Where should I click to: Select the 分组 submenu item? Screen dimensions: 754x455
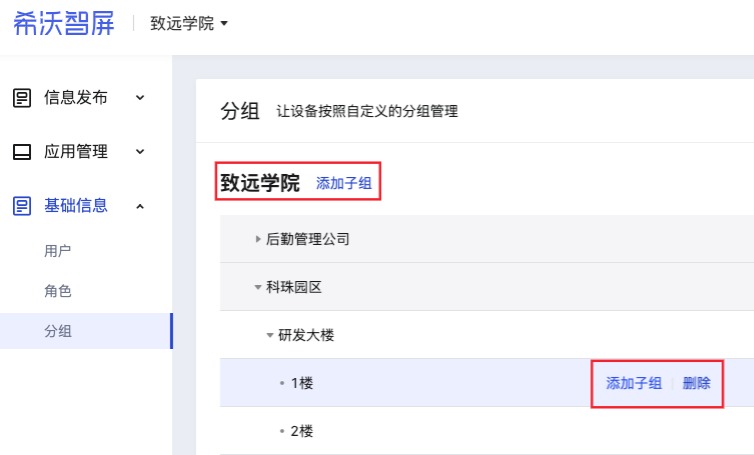coord(86,331)
